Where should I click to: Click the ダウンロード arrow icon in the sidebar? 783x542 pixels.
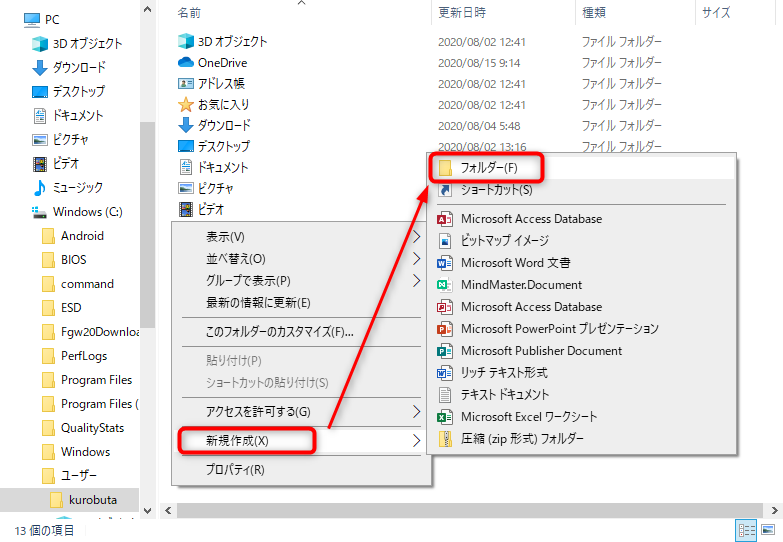coord(40,67)
